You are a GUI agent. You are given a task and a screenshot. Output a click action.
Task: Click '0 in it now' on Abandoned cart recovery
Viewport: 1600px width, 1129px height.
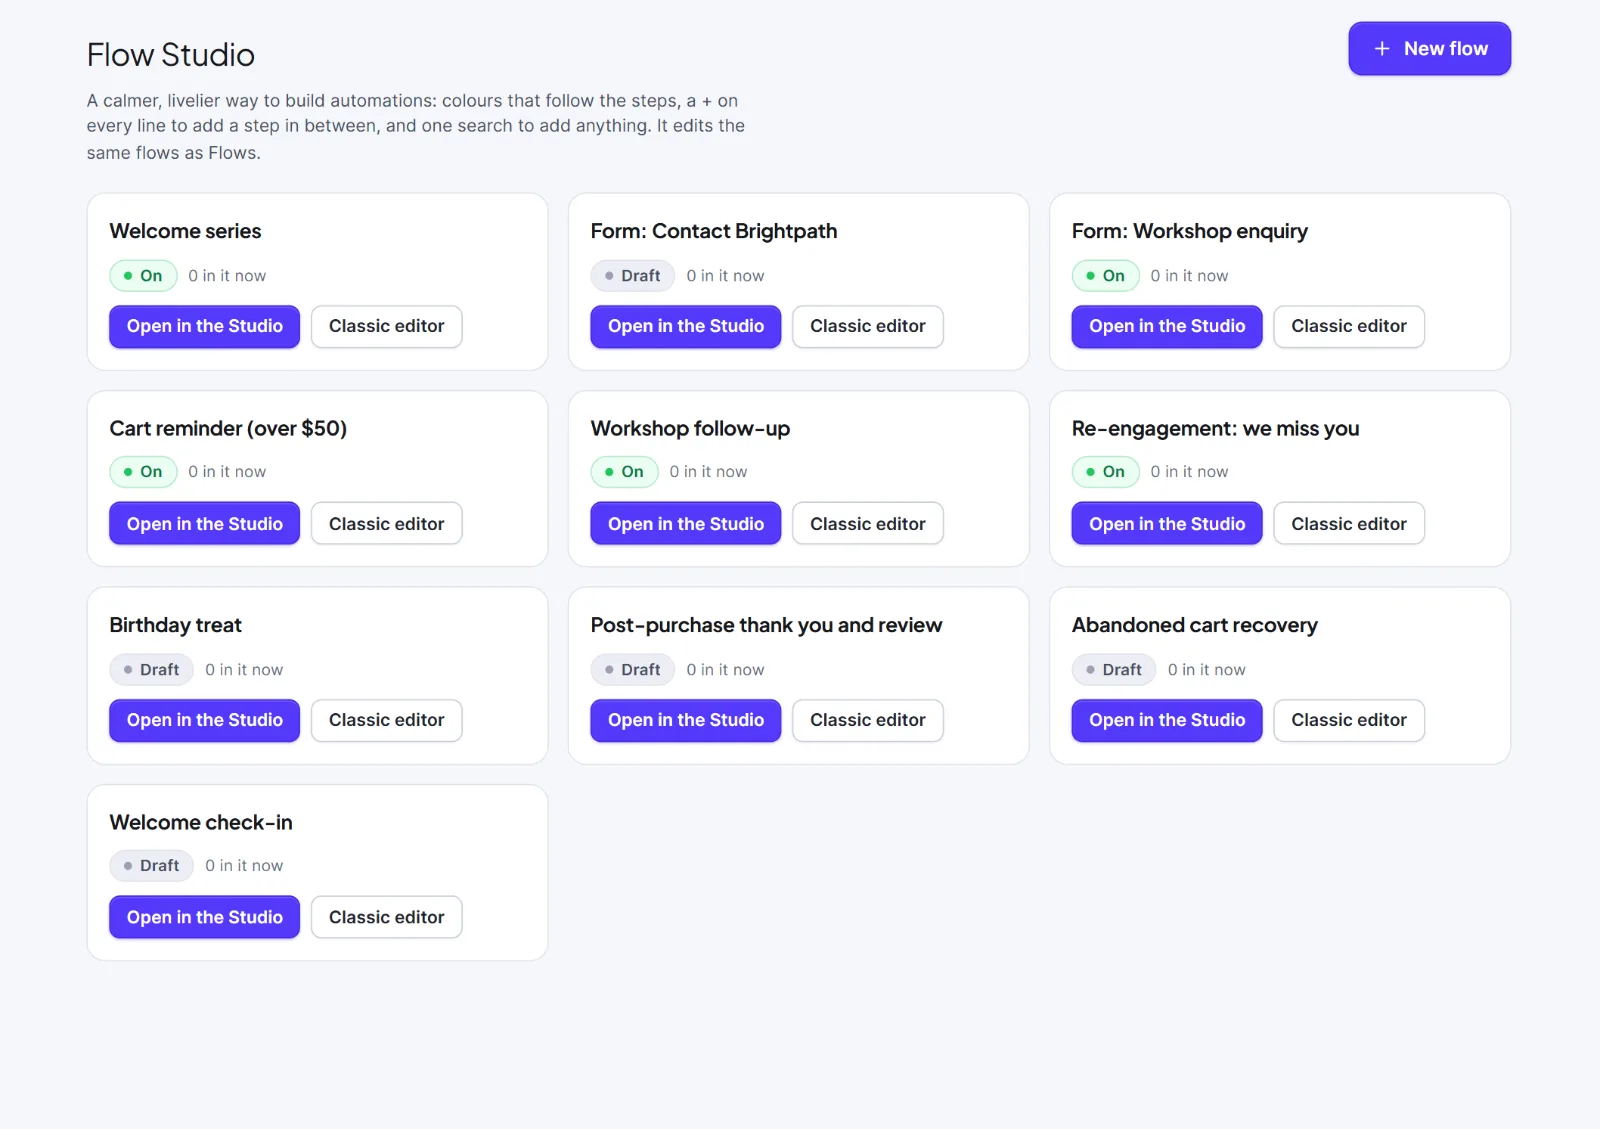point(1207,669)
